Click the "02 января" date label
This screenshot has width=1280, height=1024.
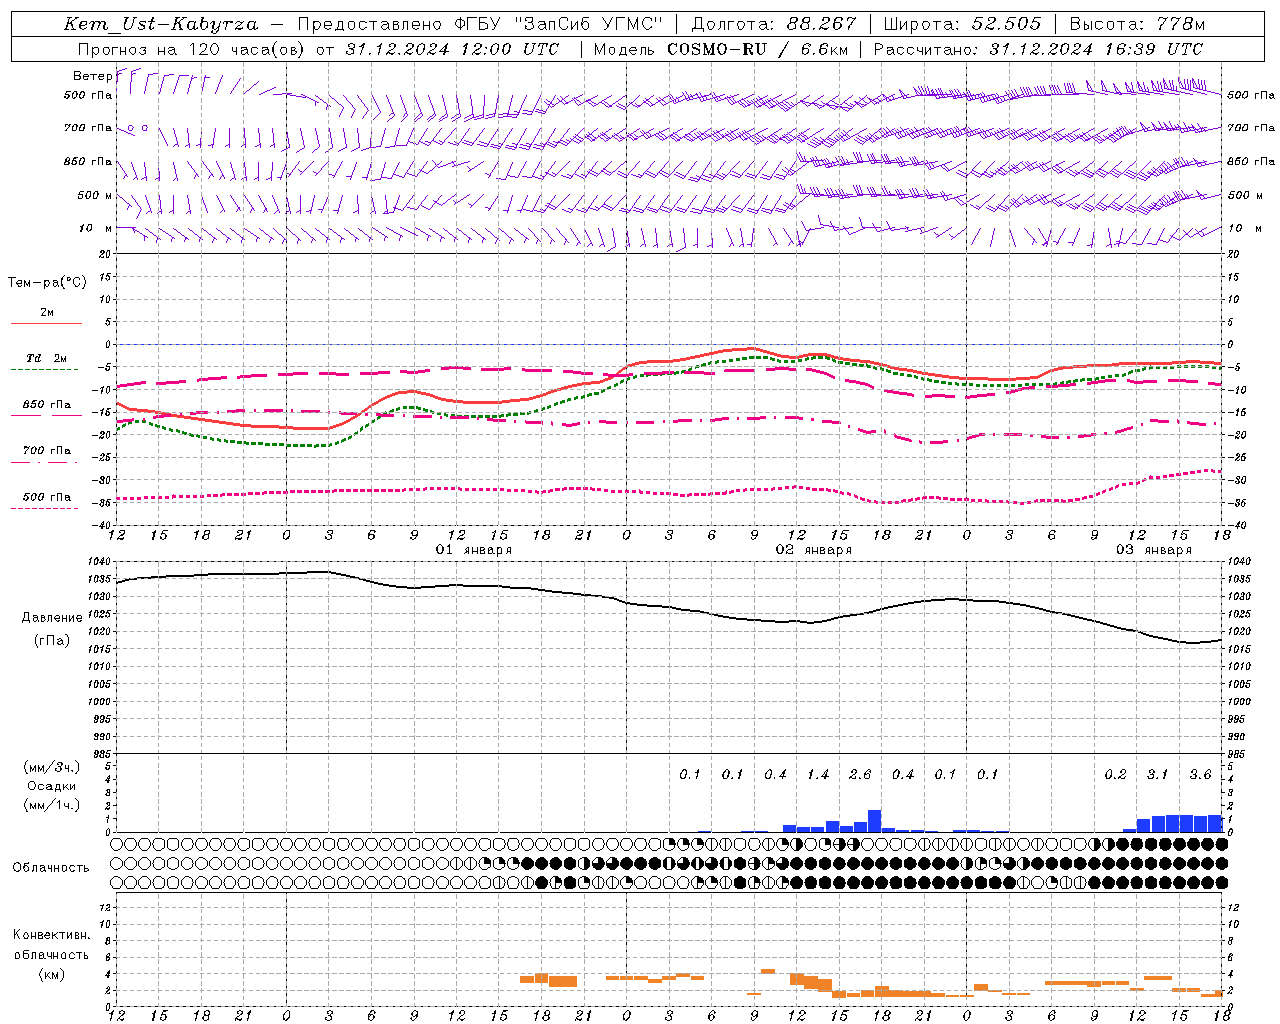click(814, 550)
